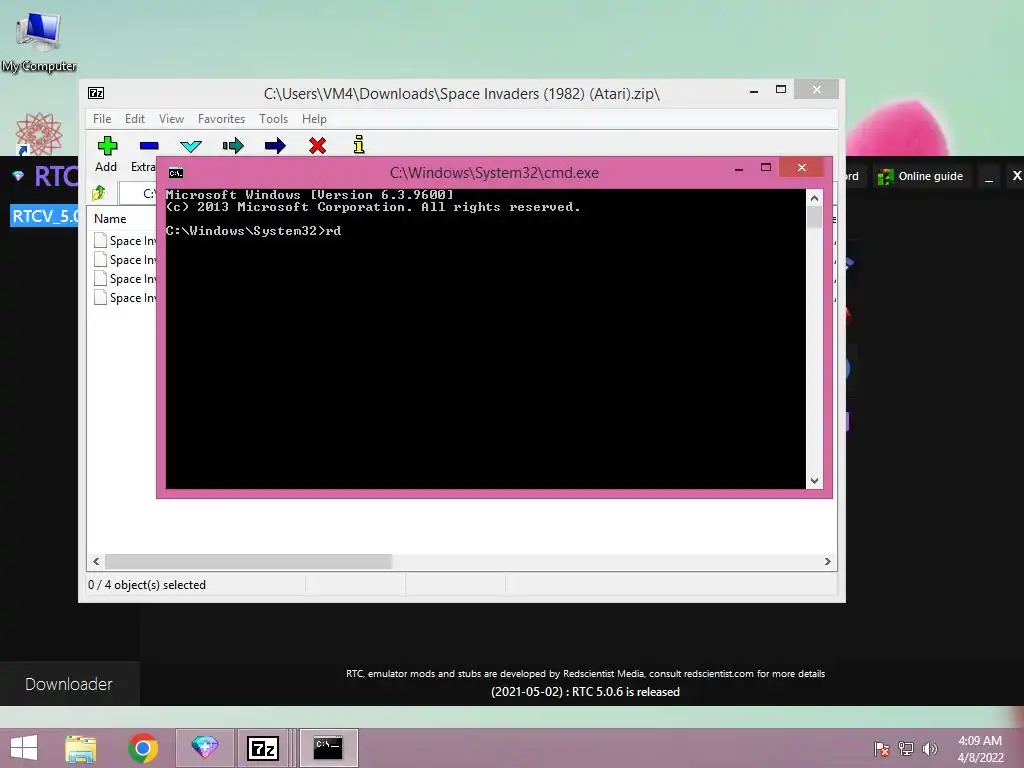Click the dark blue Move arrow icon

point(275,145)
